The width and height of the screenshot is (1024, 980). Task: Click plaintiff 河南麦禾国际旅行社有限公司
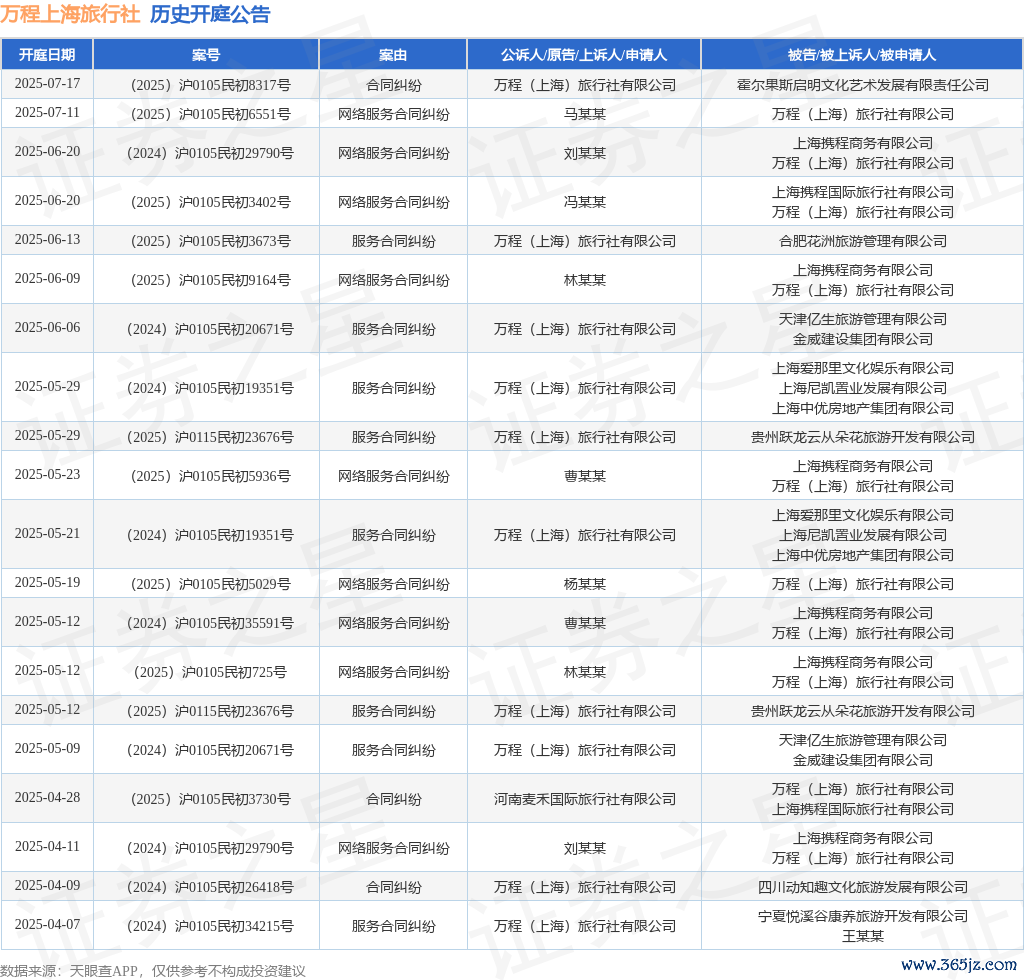coord(584,799)
